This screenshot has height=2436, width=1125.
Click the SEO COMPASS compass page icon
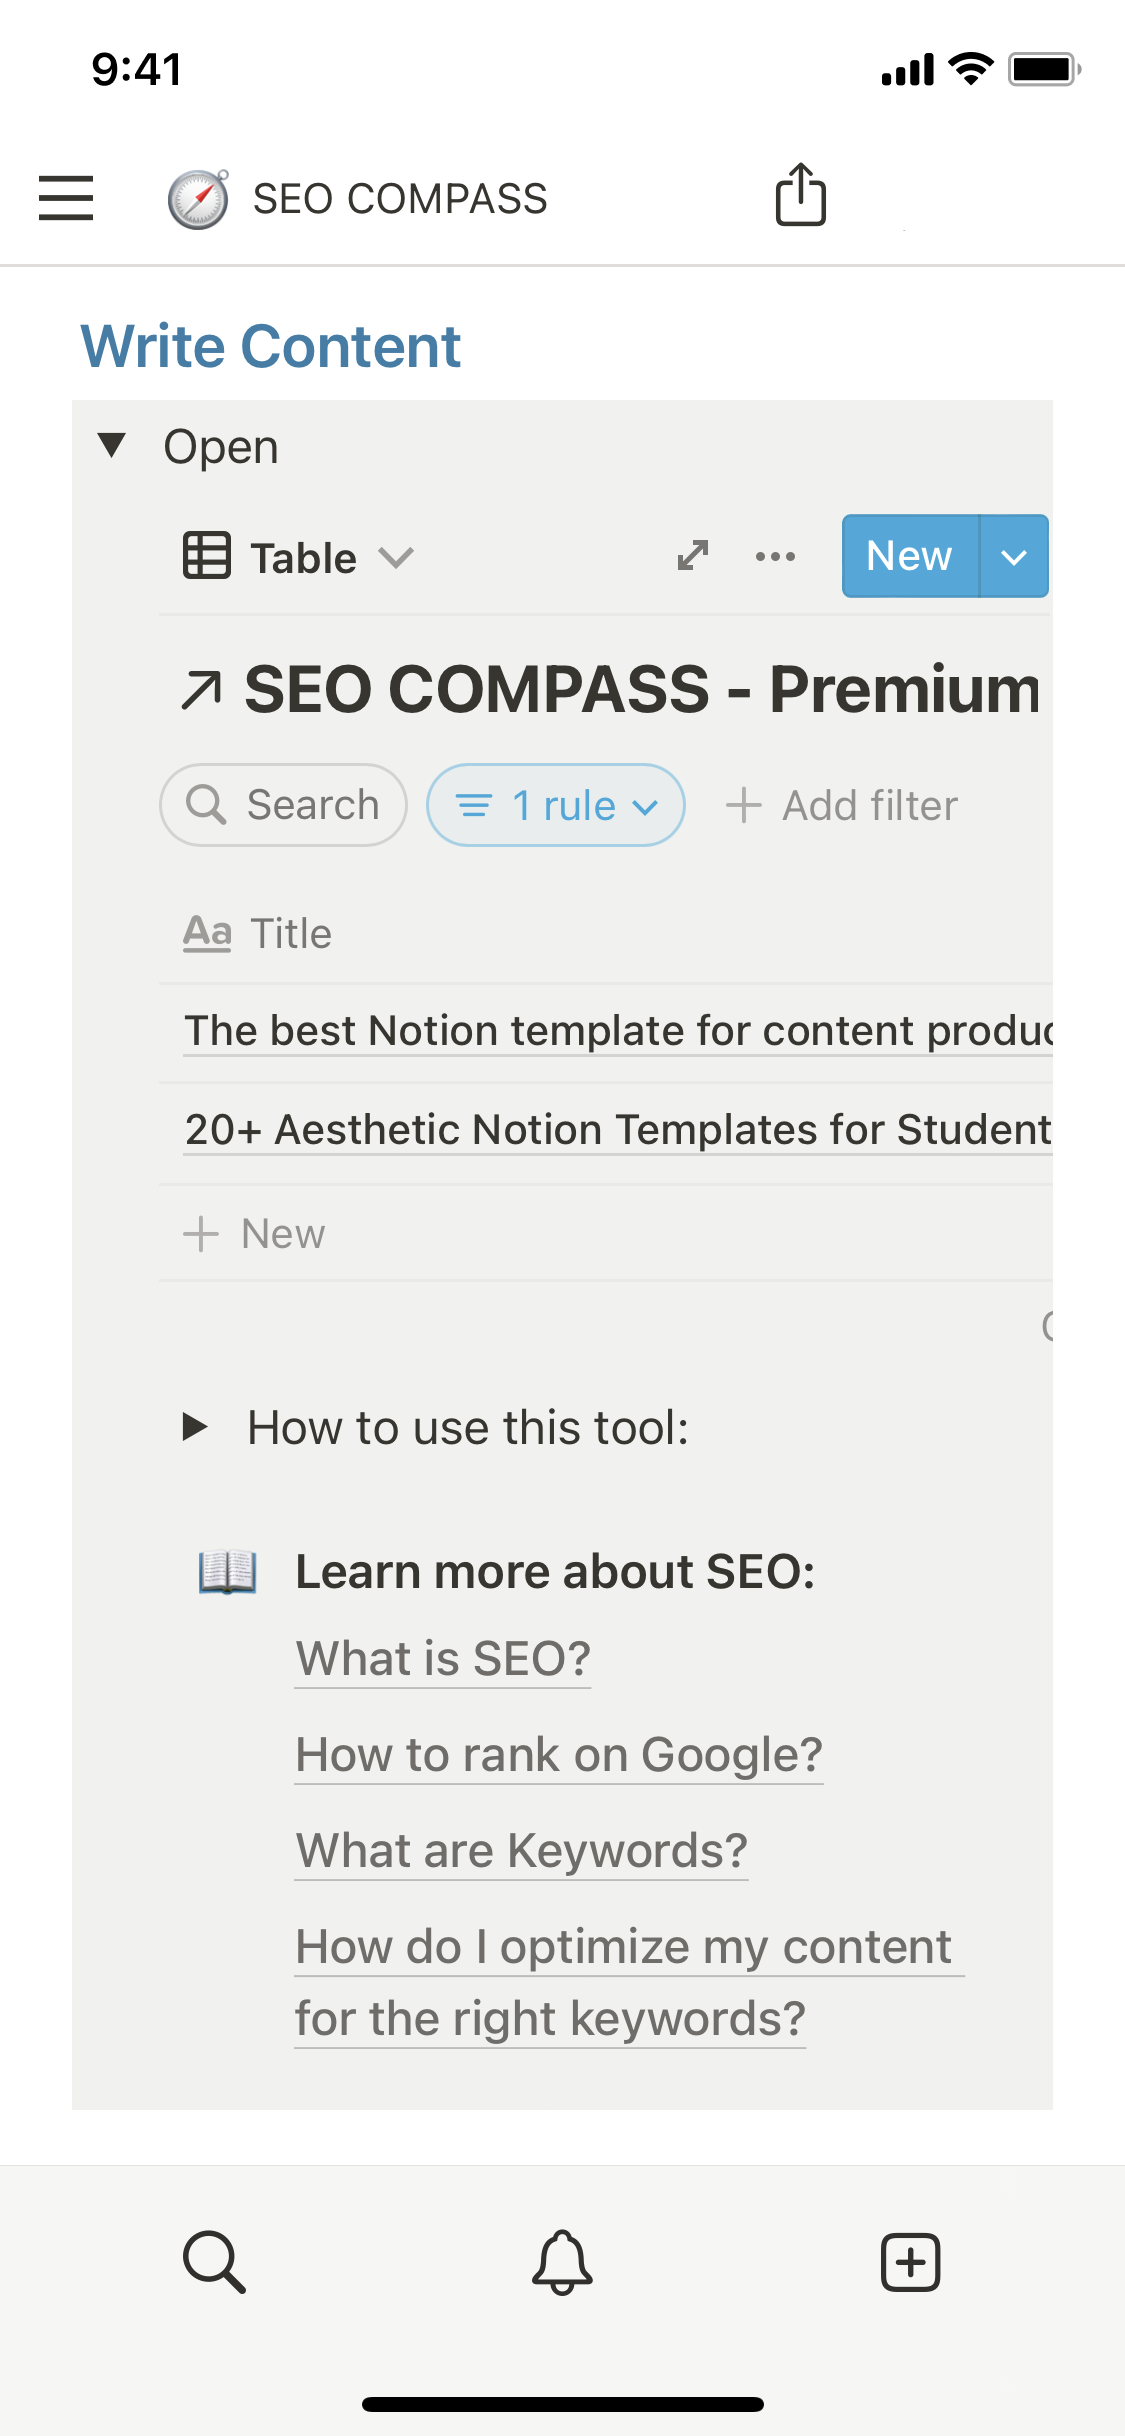pos(198,199)
